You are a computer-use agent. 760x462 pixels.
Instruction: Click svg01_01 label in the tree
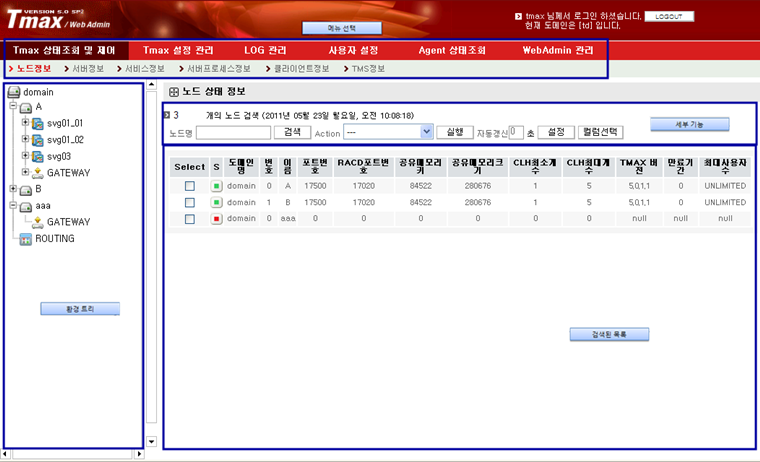point(65,124)
